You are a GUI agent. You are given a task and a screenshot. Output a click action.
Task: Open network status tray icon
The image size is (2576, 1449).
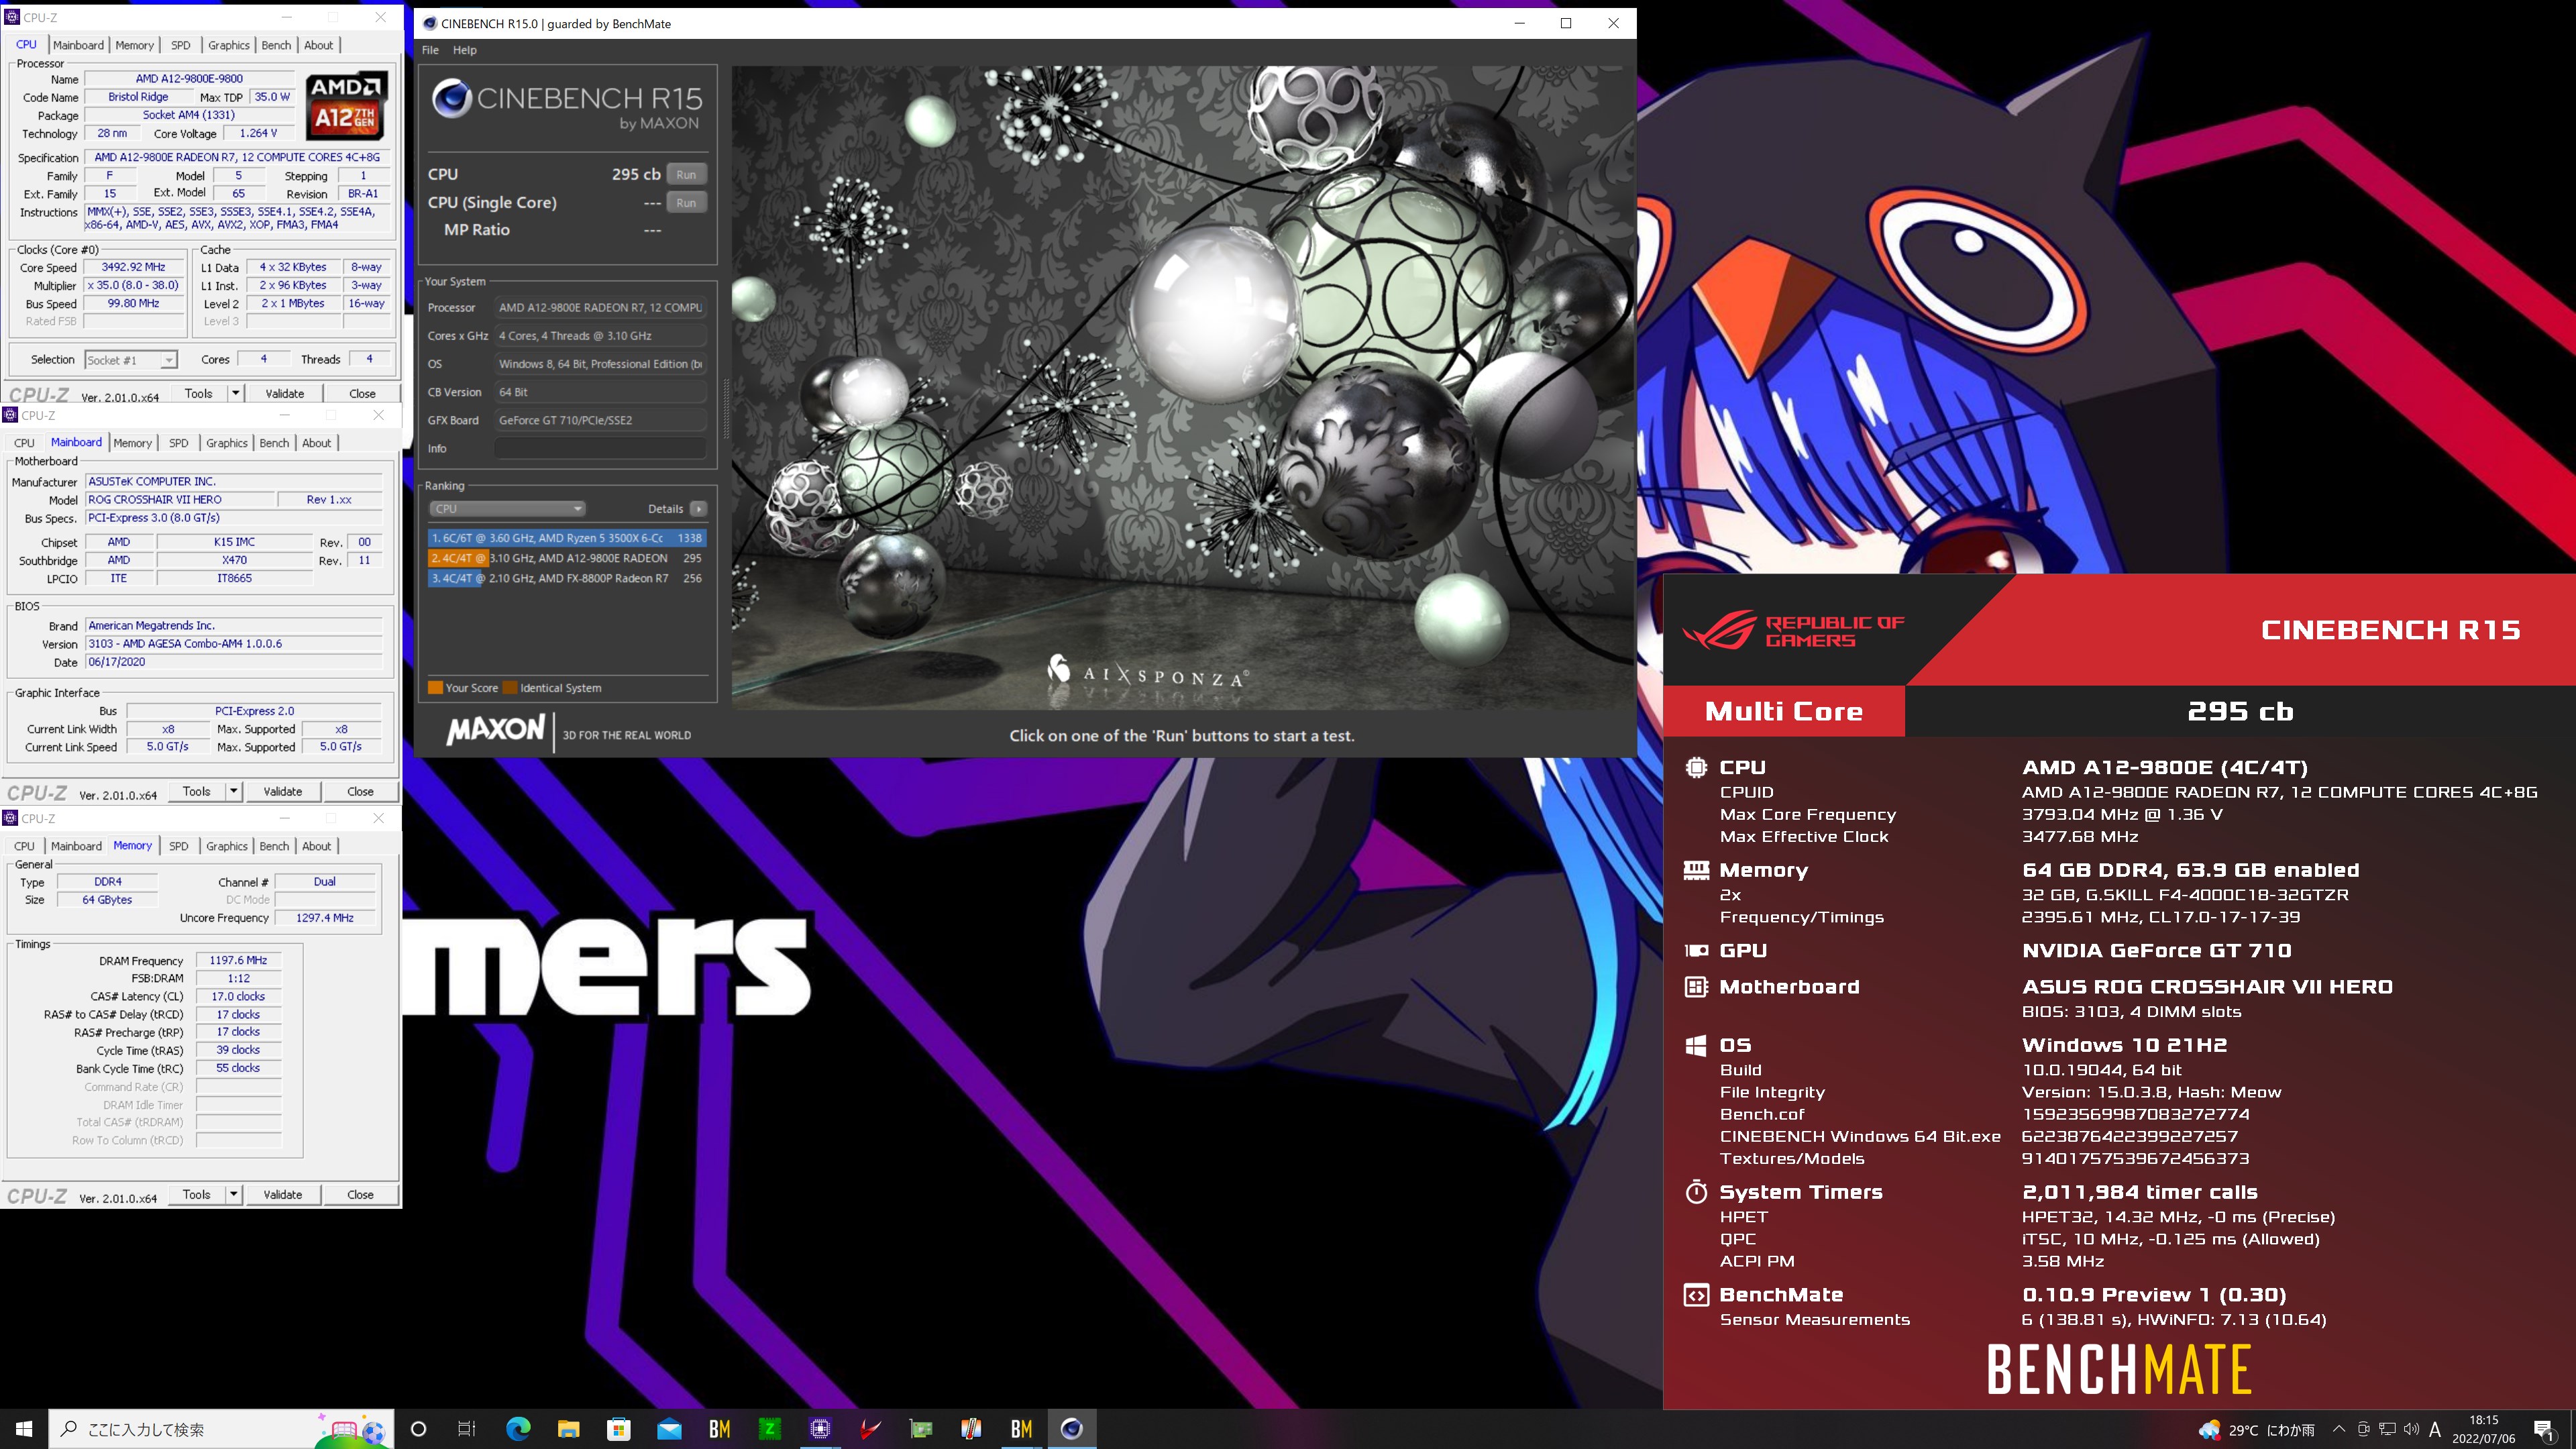tap(2387, 1430)
